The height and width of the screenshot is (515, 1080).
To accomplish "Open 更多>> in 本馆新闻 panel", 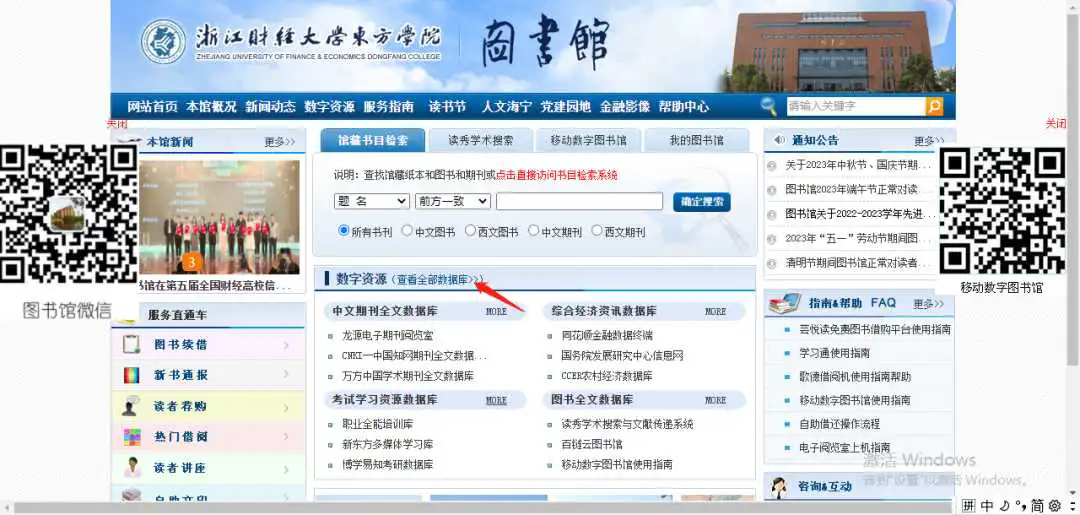I will tap(280, 142).
